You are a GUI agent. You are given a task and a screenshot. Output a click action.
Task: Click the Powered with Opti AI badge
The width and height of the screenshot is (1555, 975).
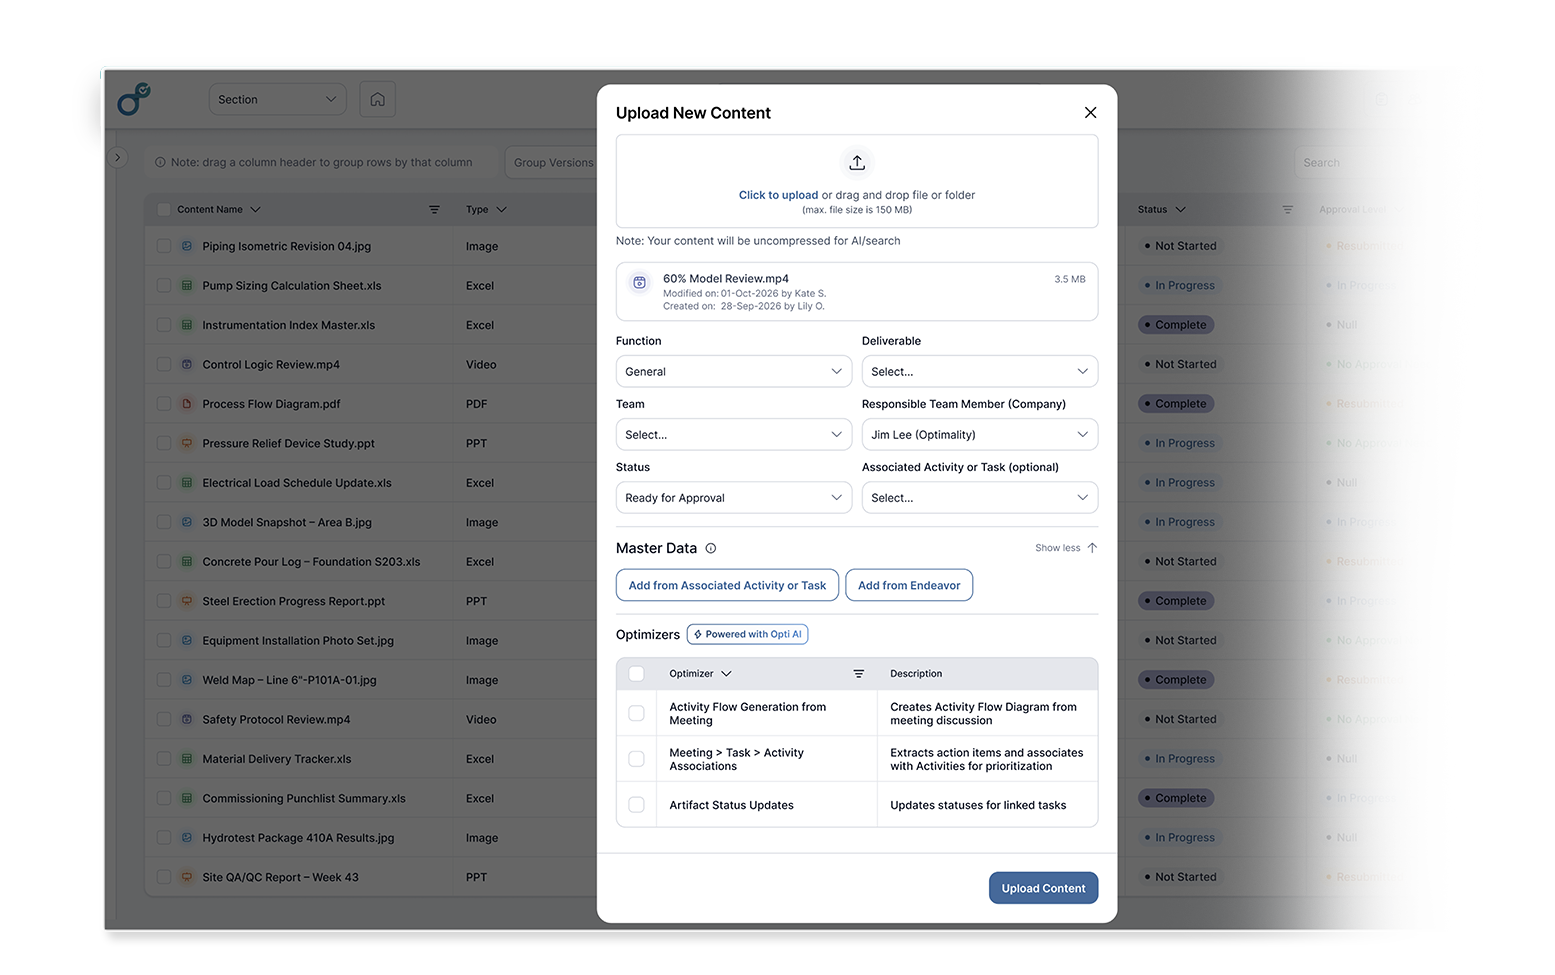(747, 634)
